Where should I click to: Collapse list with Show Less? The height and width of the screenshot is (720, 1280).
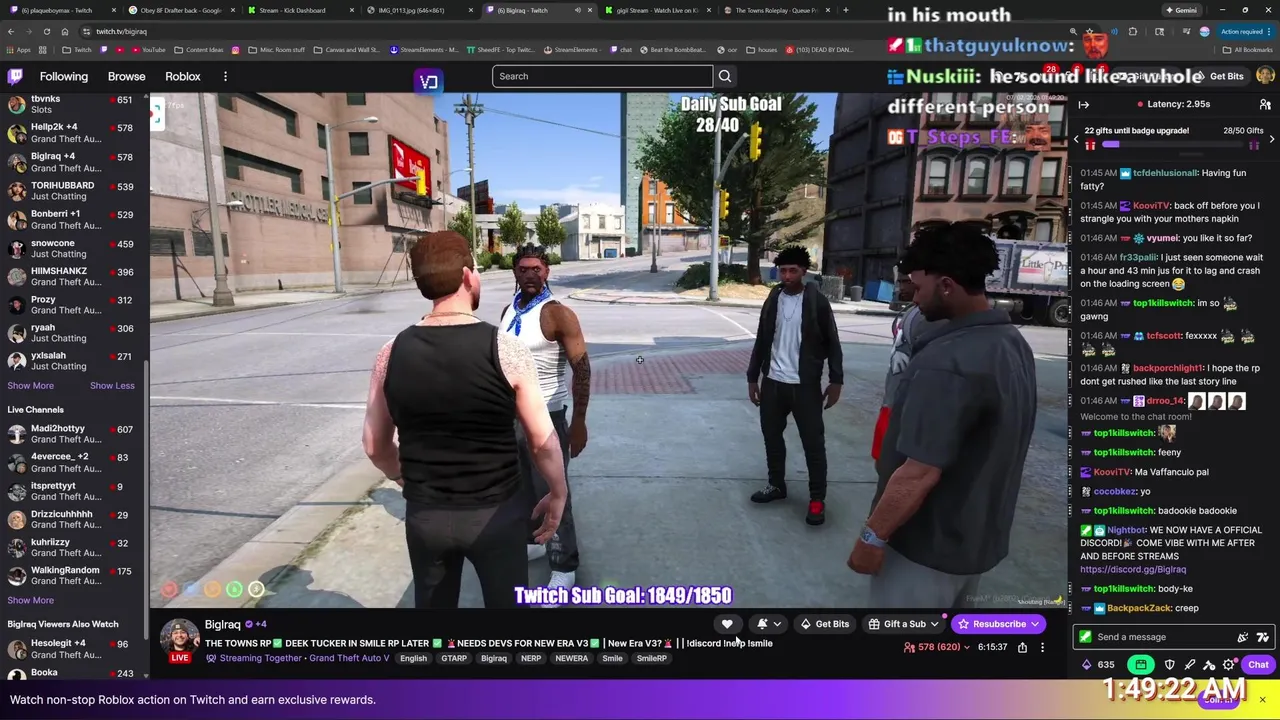tap(112, 386)
